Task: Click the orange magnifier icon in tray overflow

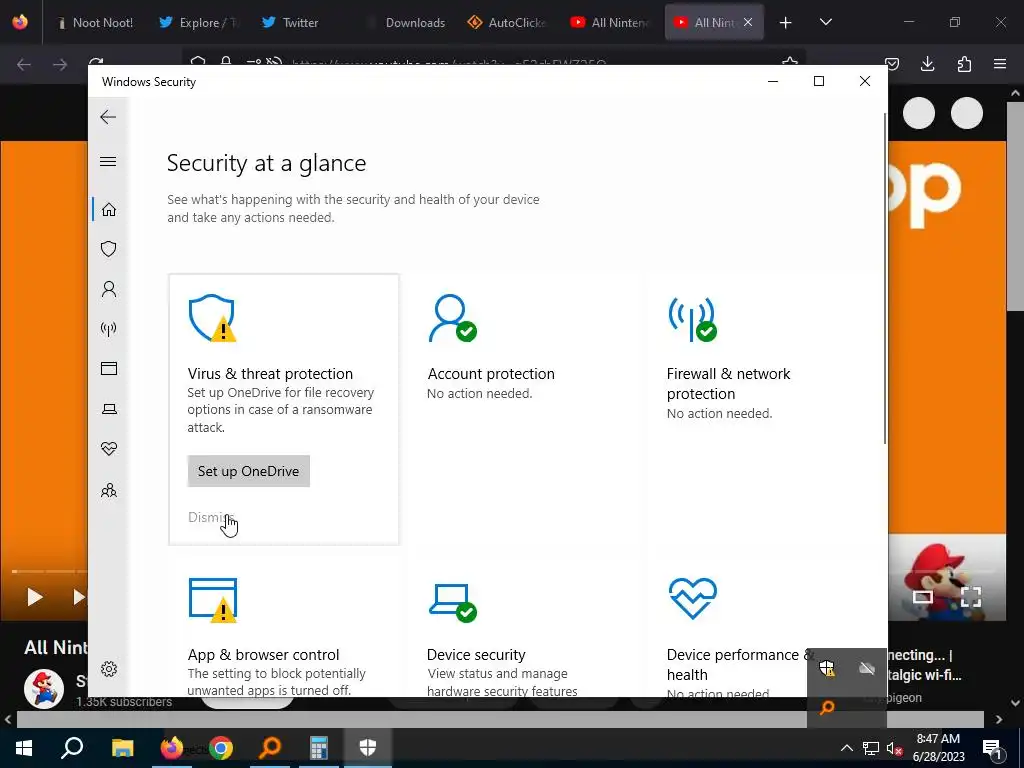Action: [x=827, y=707]
